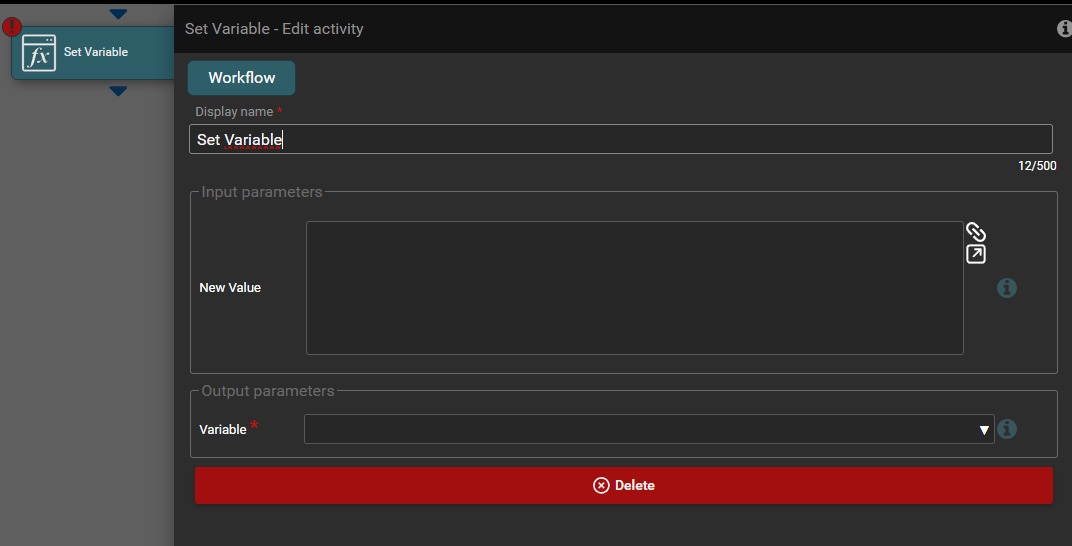1072x546 pixels.
Task: Expand the Variable dropdown arrow
Action: coord(984,430)
